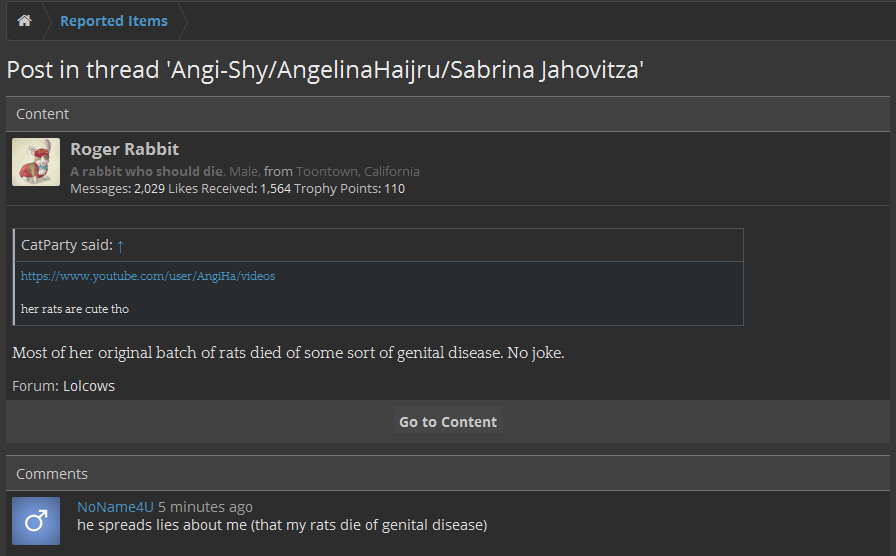The height and width of the screenshot is (556, 896).
Task: Open the Roger Rabbit username profile
Action: point(125,149)
